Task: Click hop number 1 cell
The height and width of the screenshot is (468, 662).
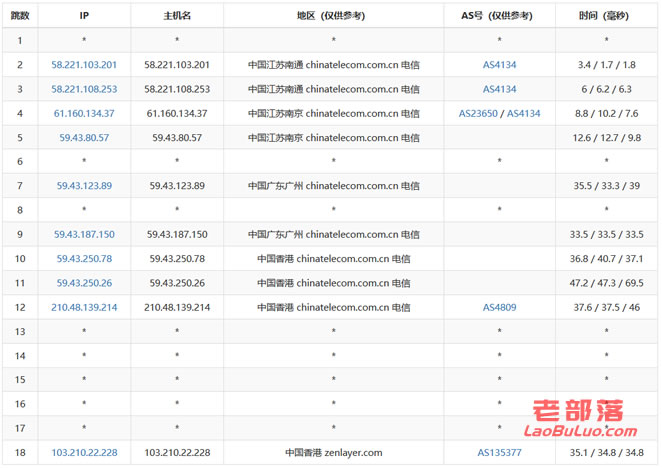Action: [x=20, y=41]
